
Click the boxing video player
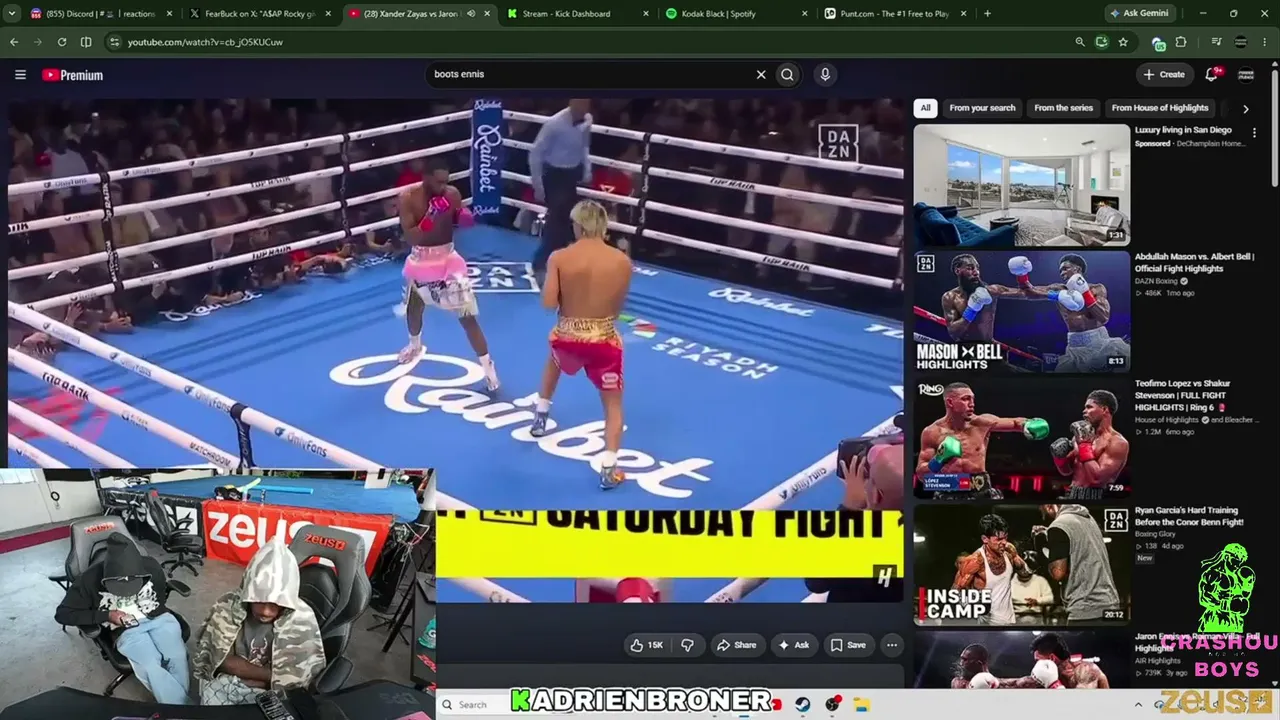(455, 350)
